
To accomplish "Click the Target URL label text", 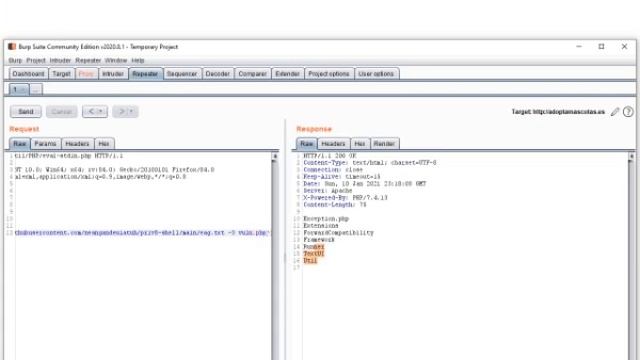I will pos(558,111).
